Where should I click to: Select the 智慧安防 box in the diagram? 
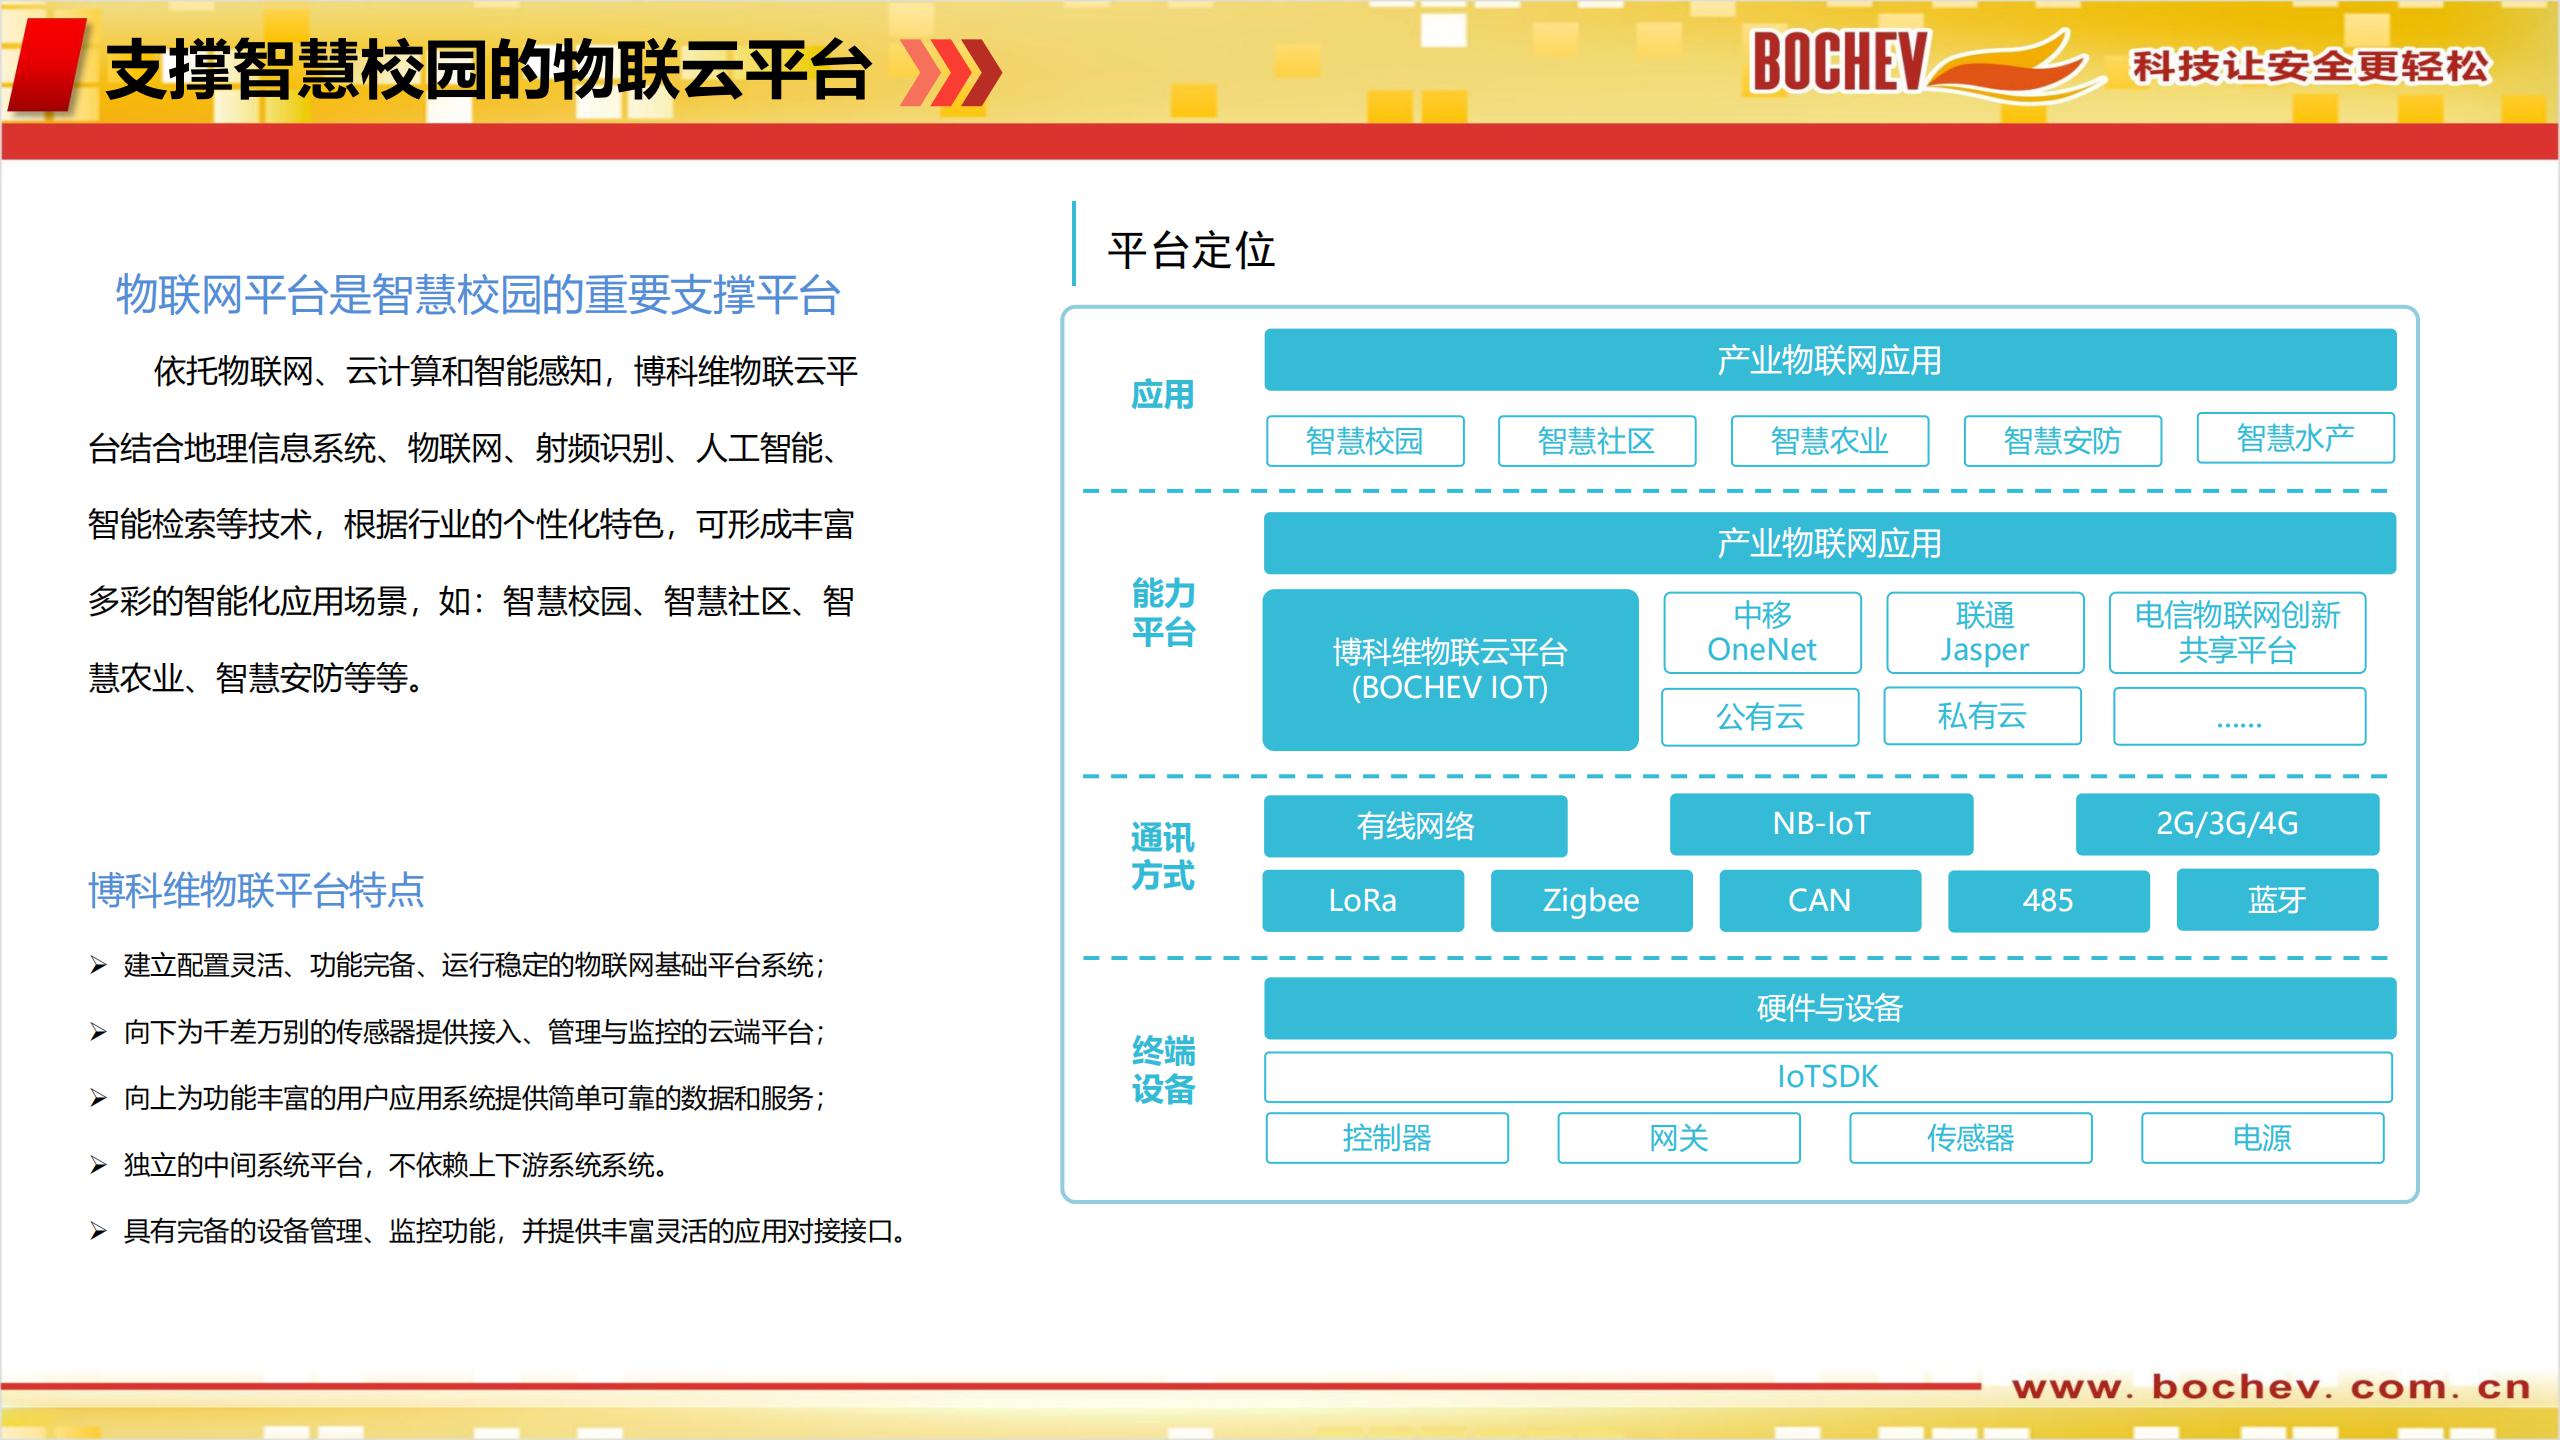[x=2063, y=441]
